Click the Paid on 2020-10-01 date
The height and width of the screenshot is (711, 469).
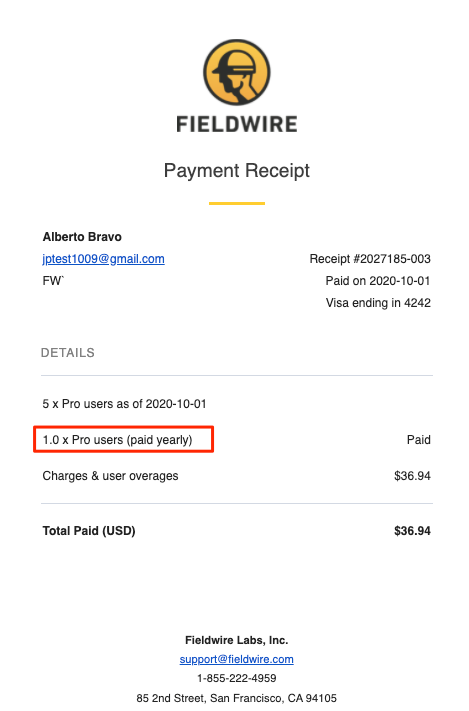[x=378, y=281]
